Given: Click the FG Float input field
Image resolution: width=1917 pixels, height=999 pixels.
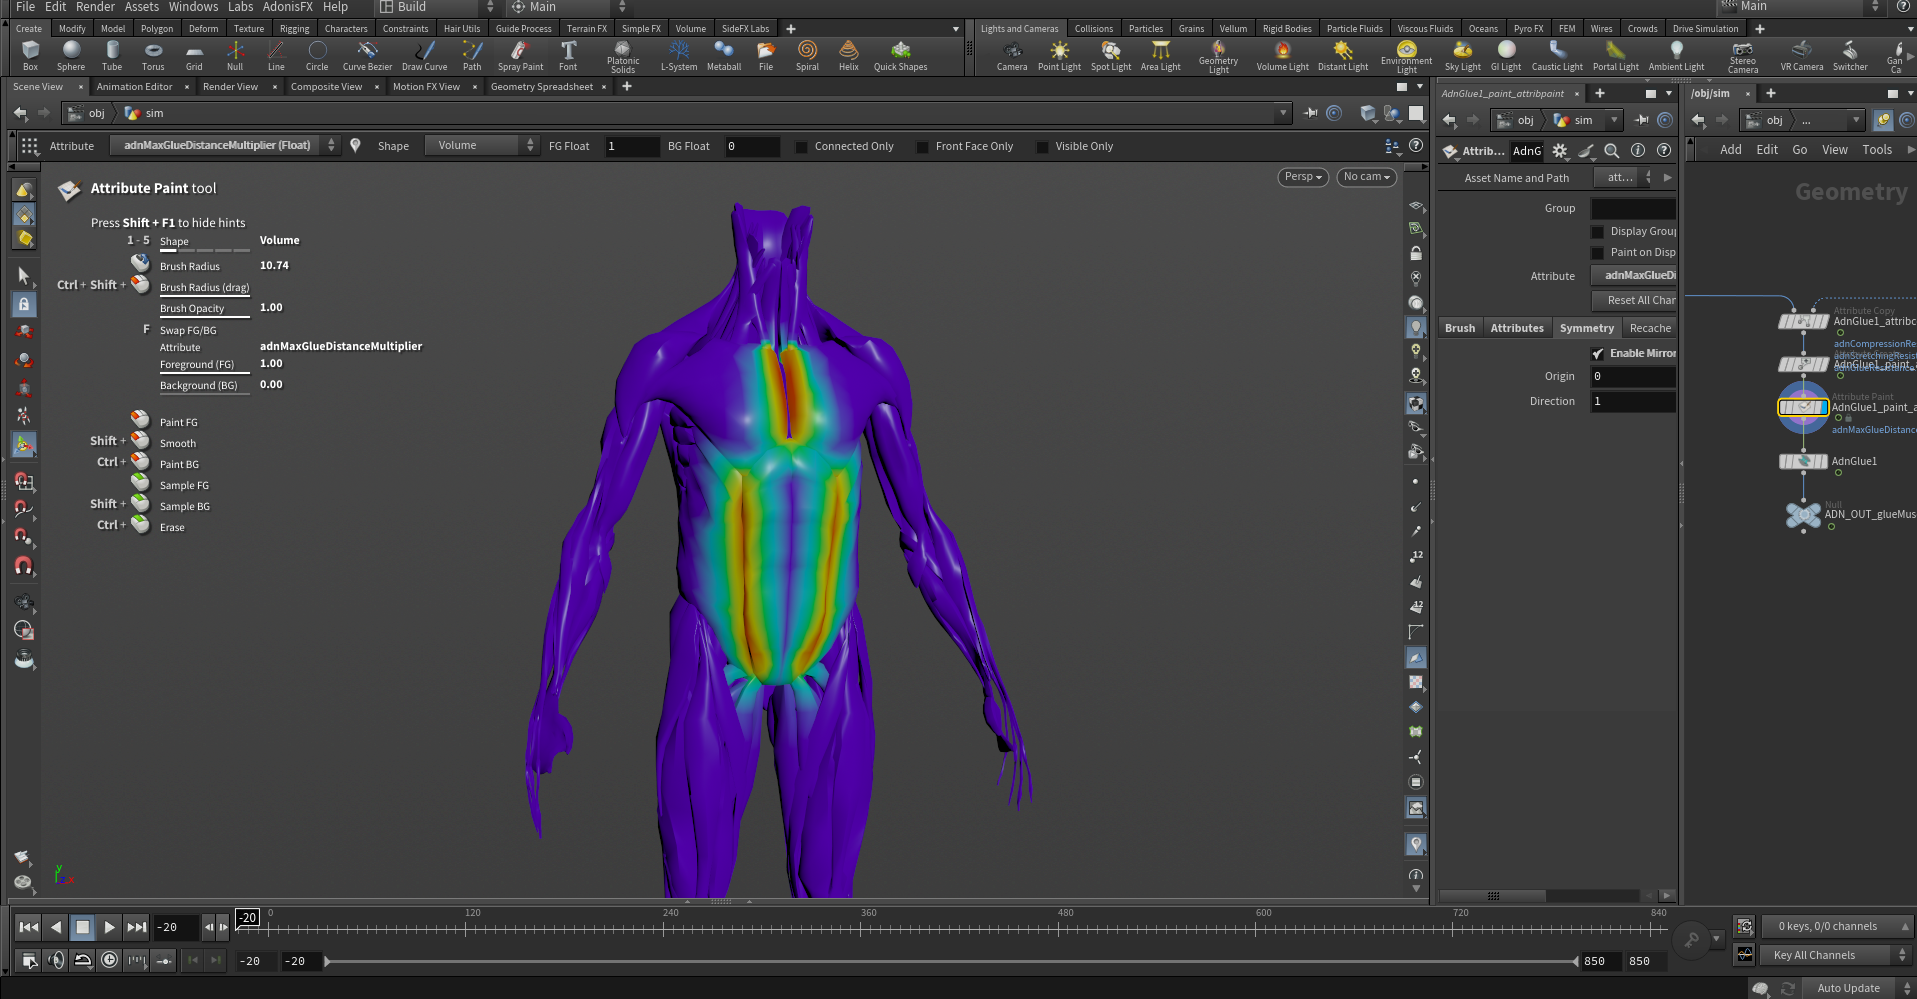Looking at the screenshot, I should [x=632, y=147].
